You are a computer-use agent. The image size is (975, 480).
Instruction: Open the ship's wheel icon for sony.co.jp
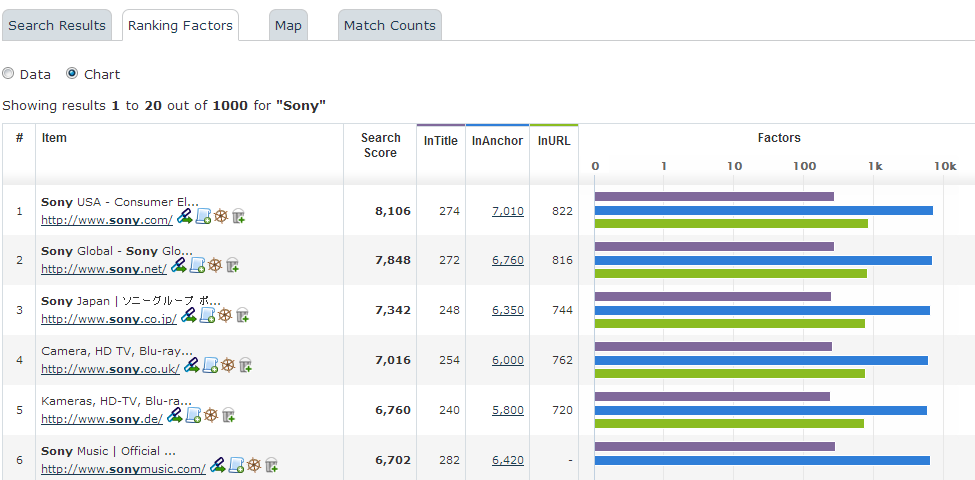225,315
